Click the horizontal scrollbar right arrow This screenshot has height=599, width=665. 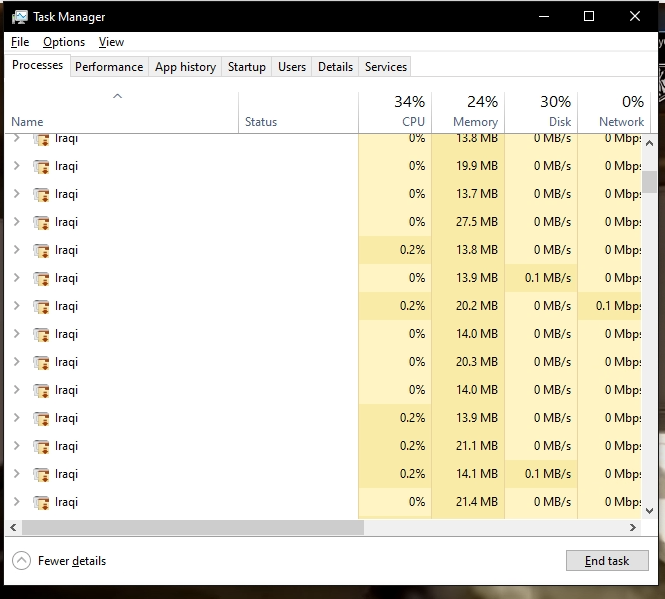(x=633, y=527)
